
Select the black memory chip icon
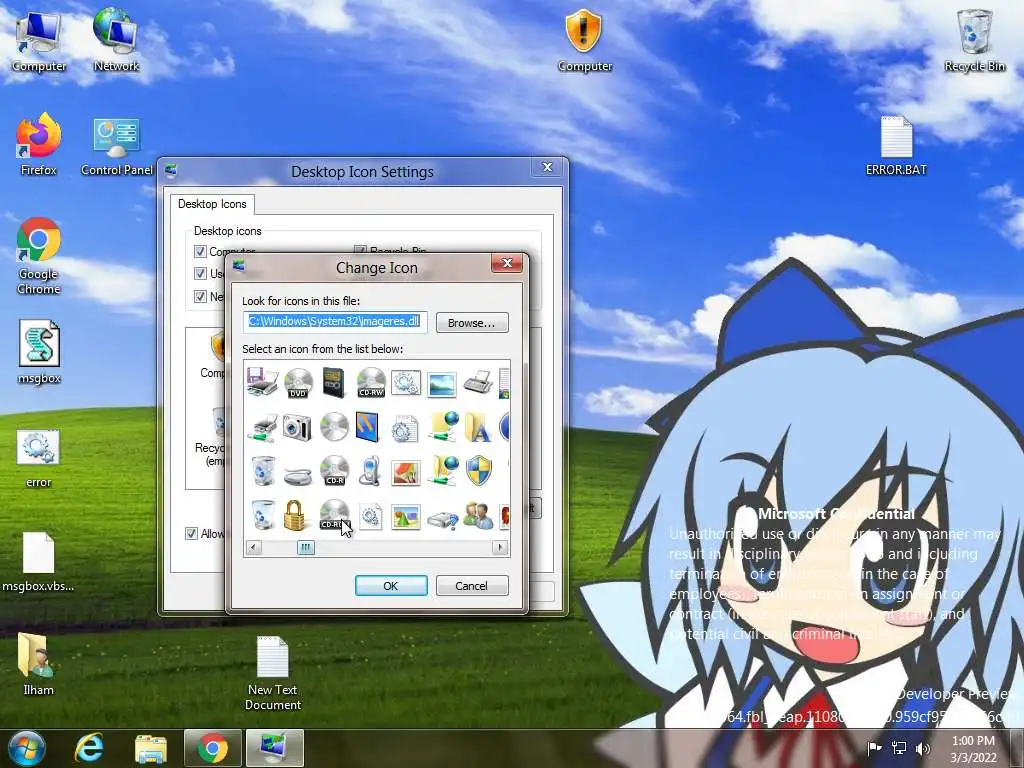[334, 383]
